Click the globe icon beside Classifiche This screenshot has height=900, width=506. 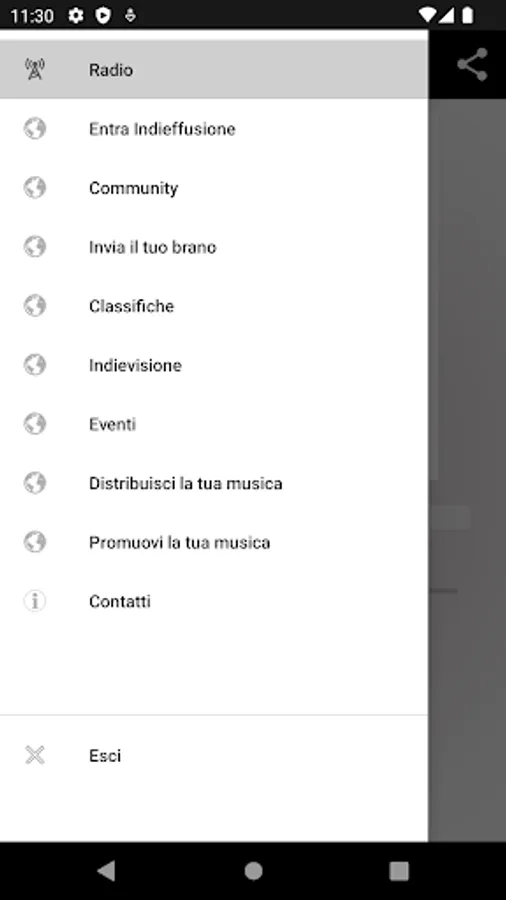click(x=35, y=306)
